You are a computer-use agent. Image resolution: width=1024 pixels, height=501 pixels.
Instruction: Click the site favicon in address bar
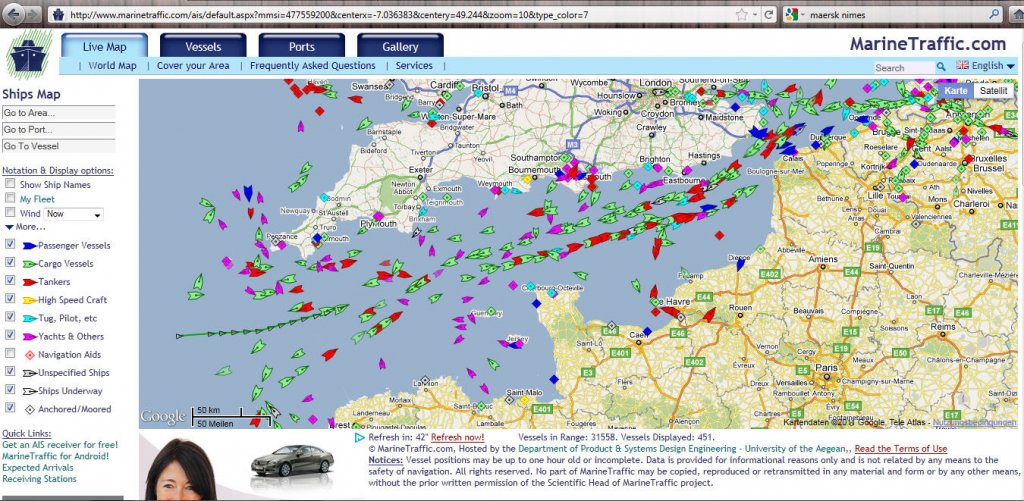(58, 14)
